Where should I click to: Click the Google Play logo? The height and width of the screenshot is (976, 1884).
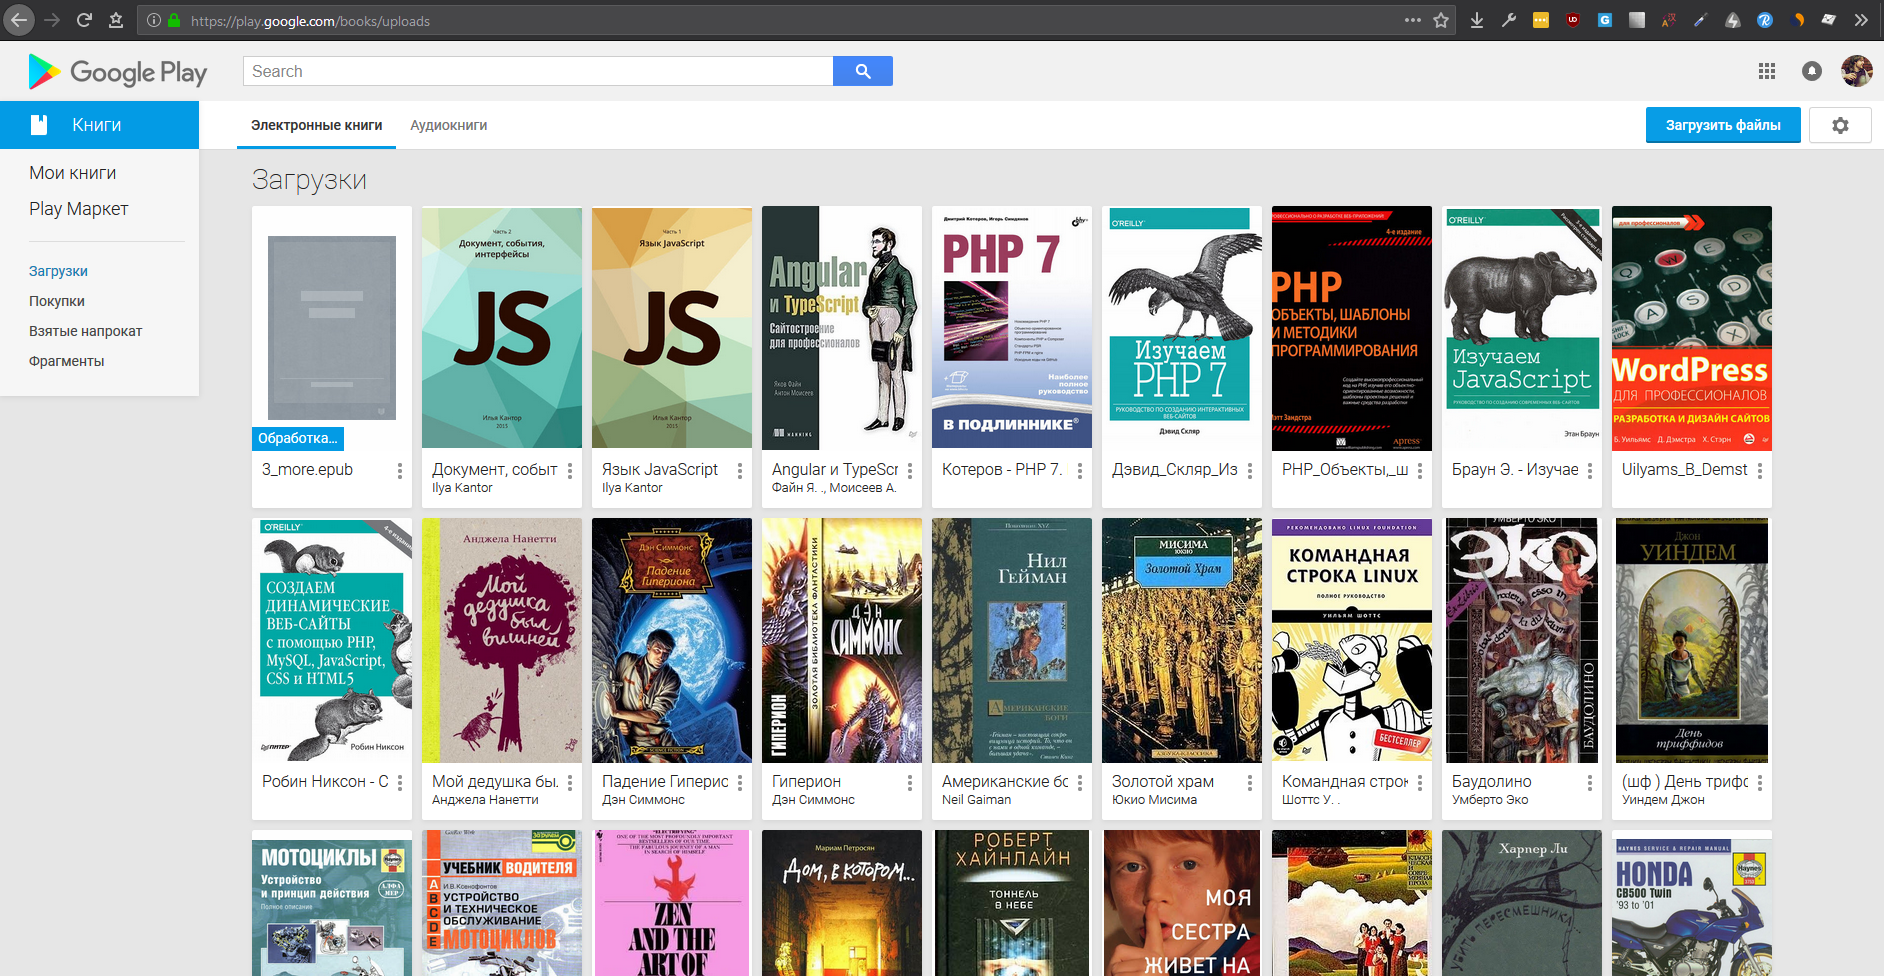pos(118,72)
